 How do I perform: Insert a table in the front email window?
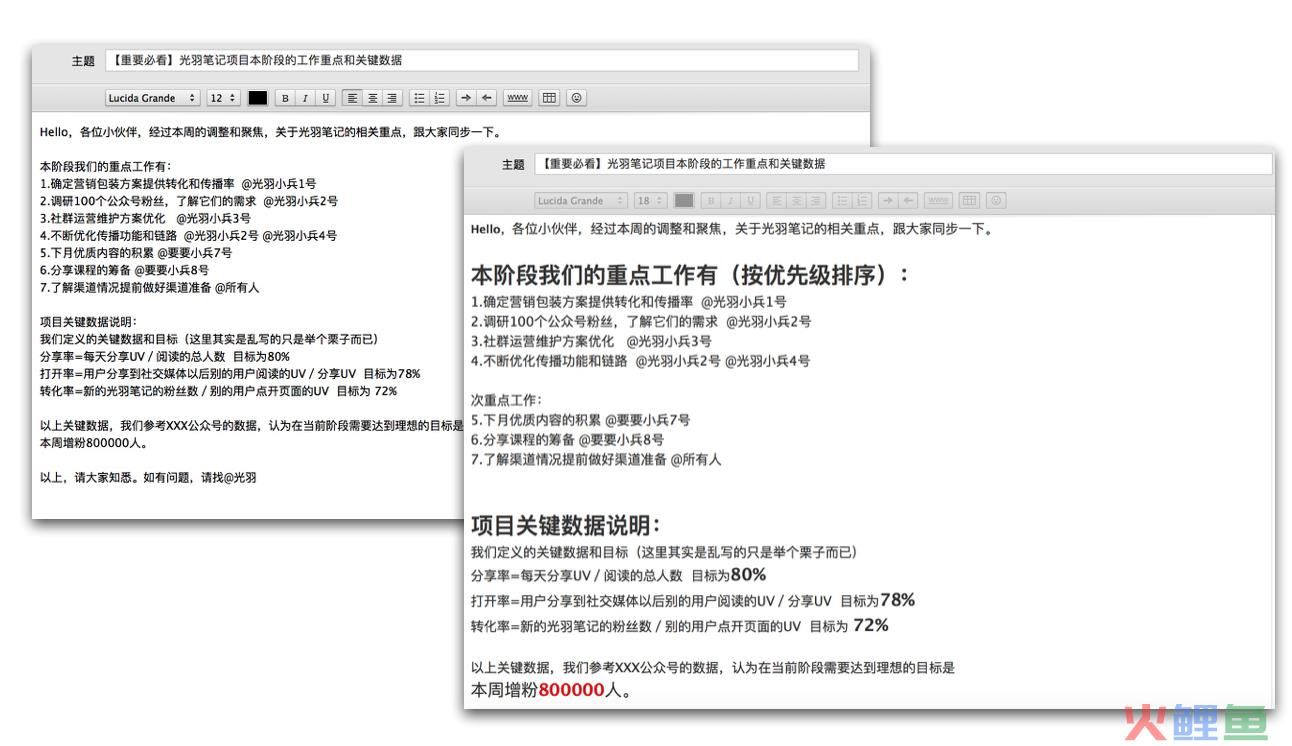pyautogui.click(x=969, y=201)
